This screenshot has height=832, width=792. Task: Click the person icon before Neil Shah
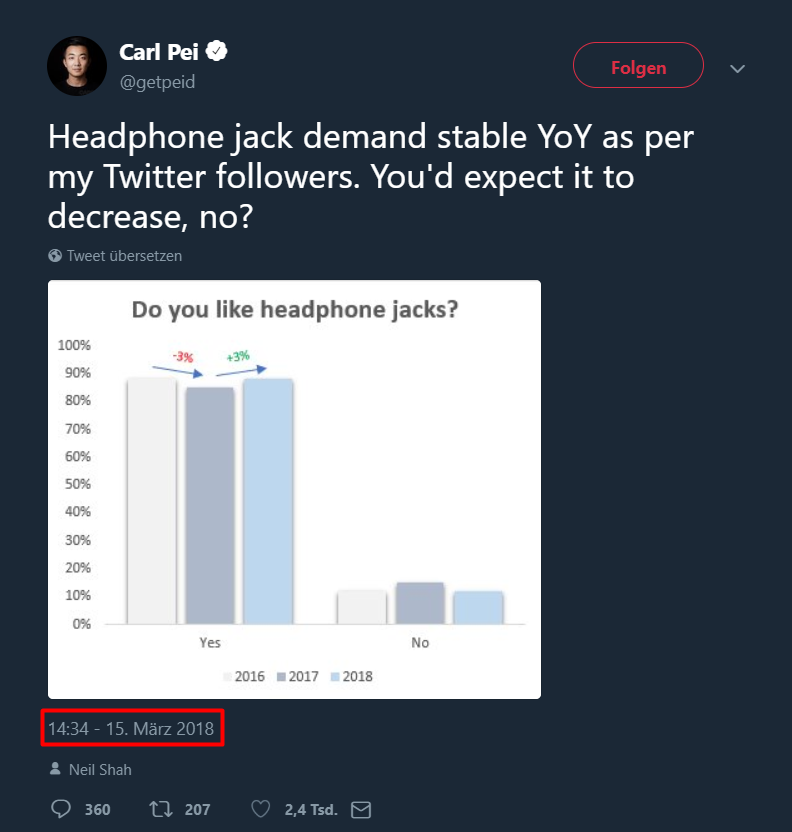[54, 770]
